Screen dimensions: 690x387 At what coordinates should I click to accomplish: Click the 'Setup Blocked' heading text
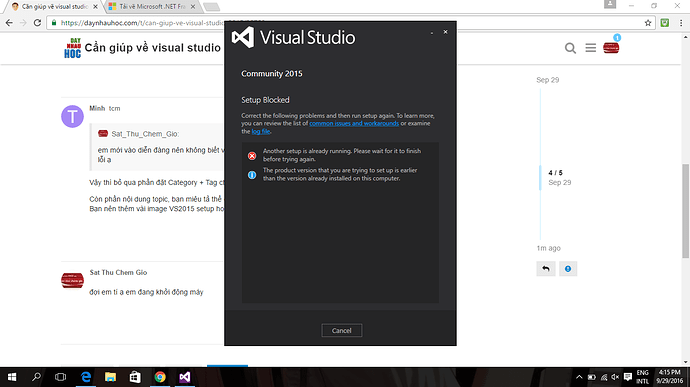coord(265,100)
